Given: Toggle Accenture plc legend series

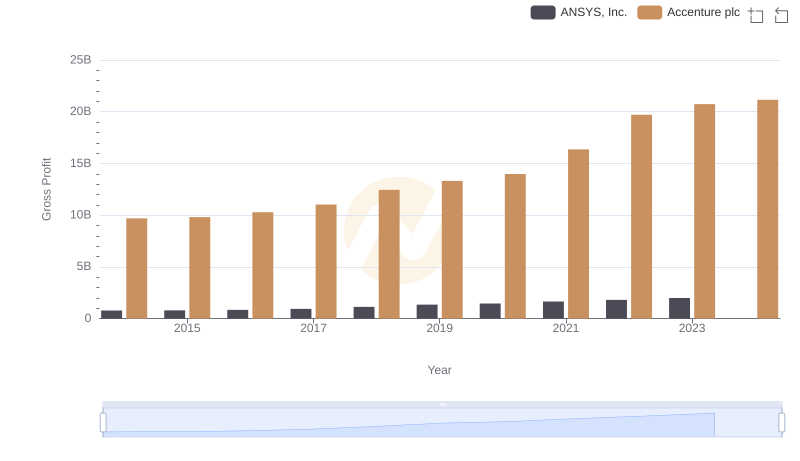Looking at the screenshot, I should coord(688,12).
